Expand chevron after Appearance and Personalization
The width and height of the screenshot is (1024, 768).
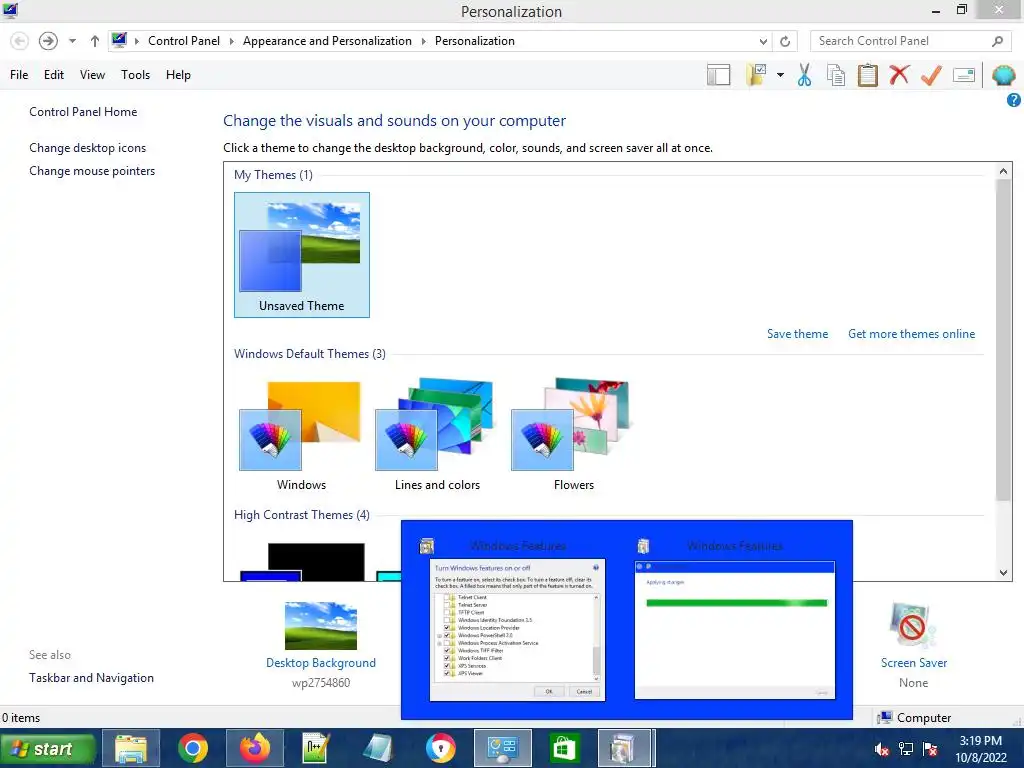423,41
